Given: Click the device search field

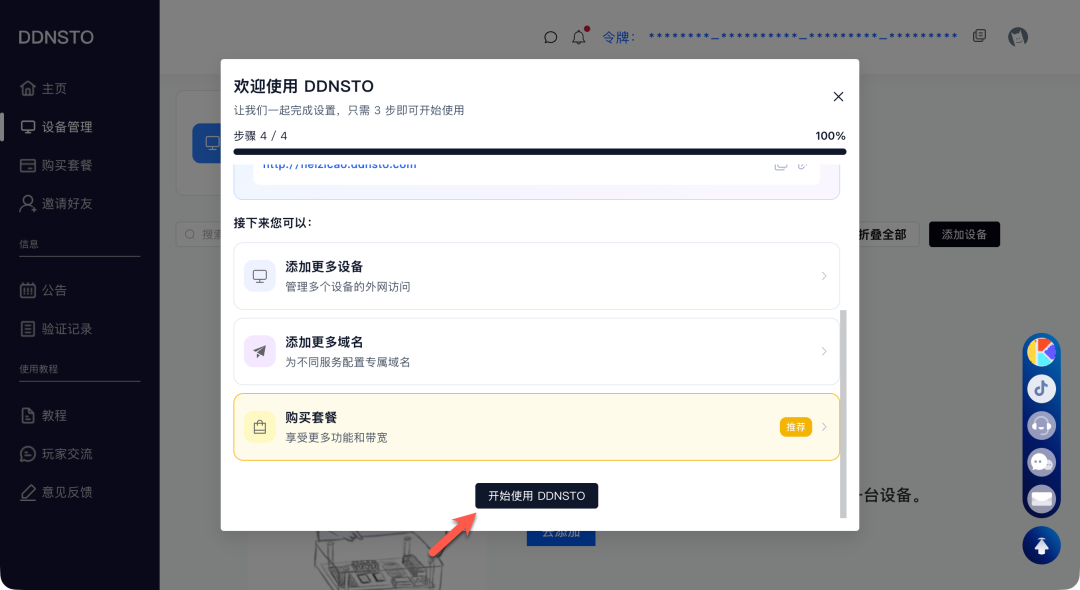Looking at the screenshot, I should [x=199, y=234].
